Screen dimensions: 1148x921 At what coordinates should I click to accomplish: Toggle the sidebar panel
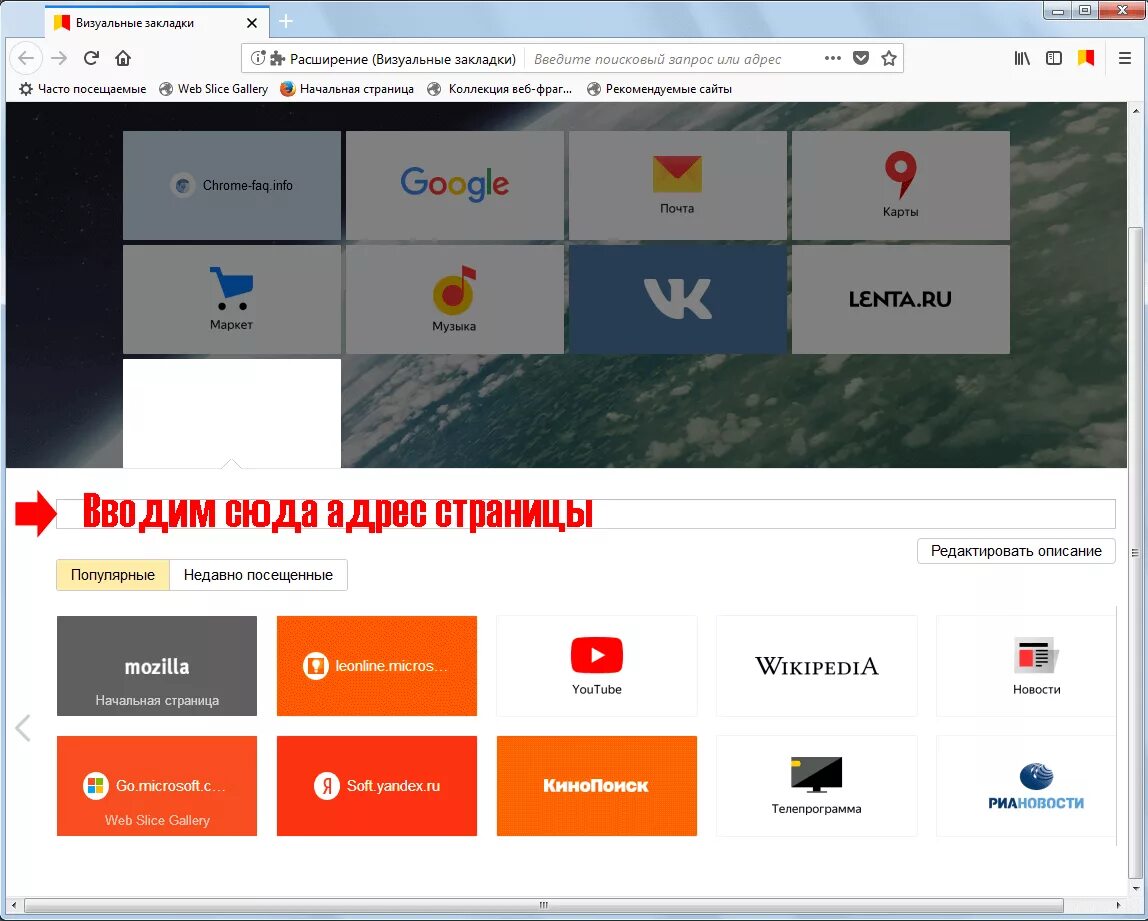(1053, 58)
